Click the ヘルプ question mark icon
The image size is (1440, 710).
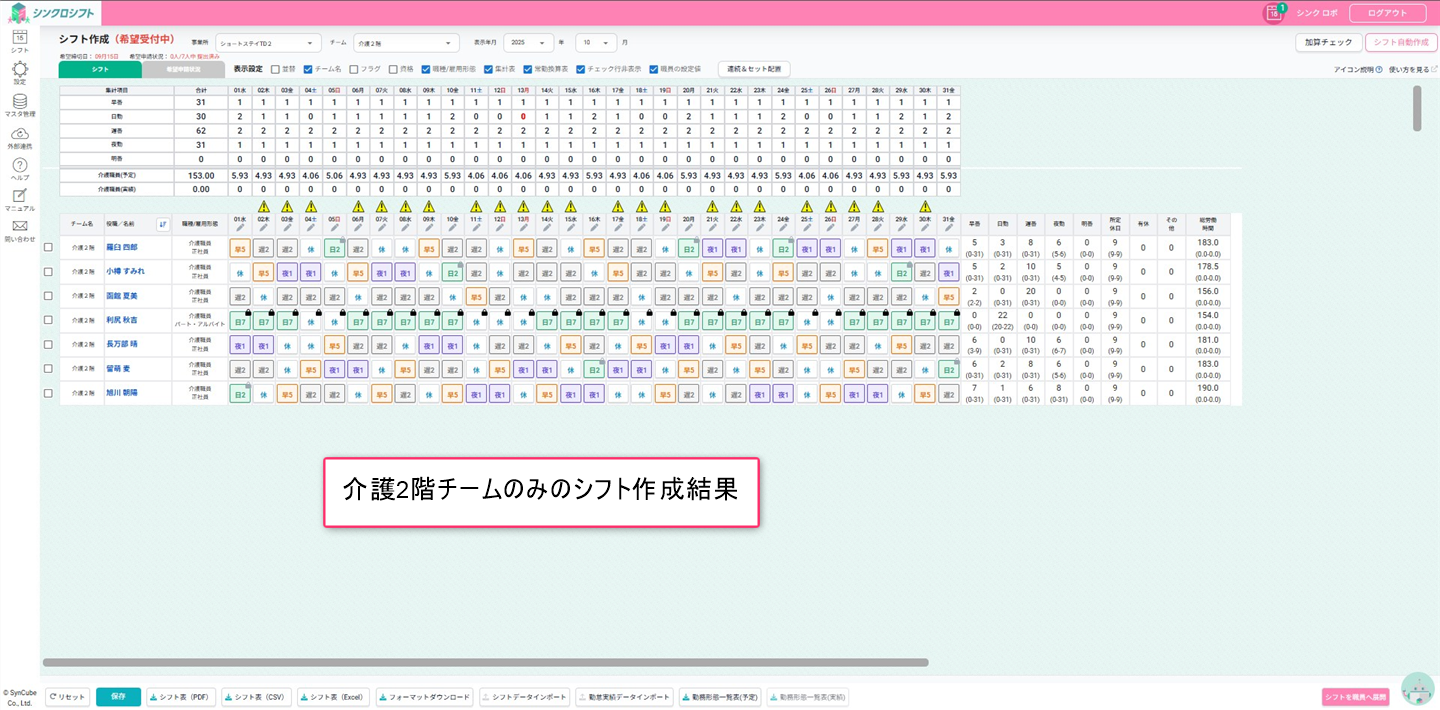pos(19,165)
